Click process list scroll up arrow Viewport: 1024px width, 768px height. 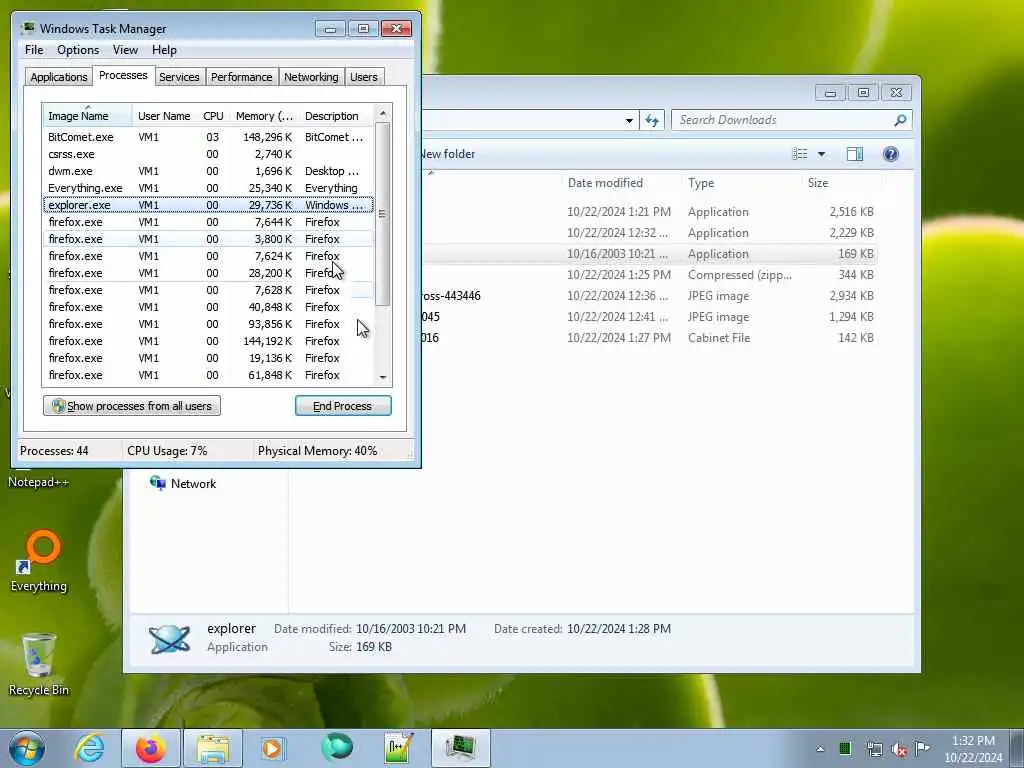(383, 114)
